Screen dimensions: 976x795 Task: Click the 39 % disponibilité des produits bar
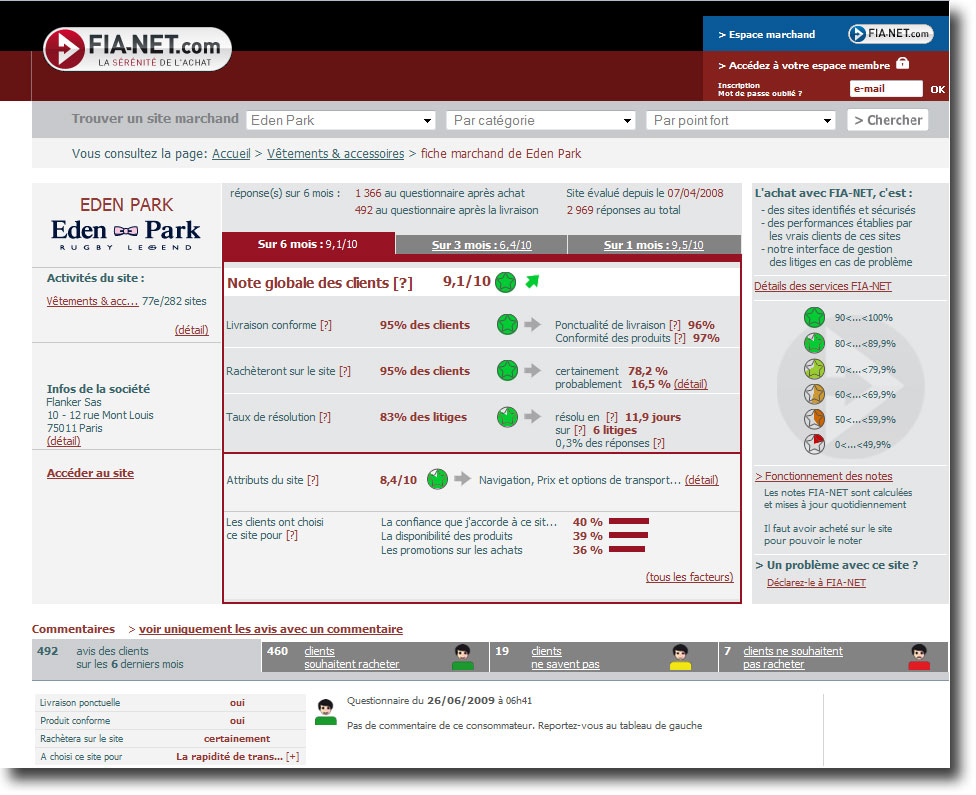[x=628, y=535]
